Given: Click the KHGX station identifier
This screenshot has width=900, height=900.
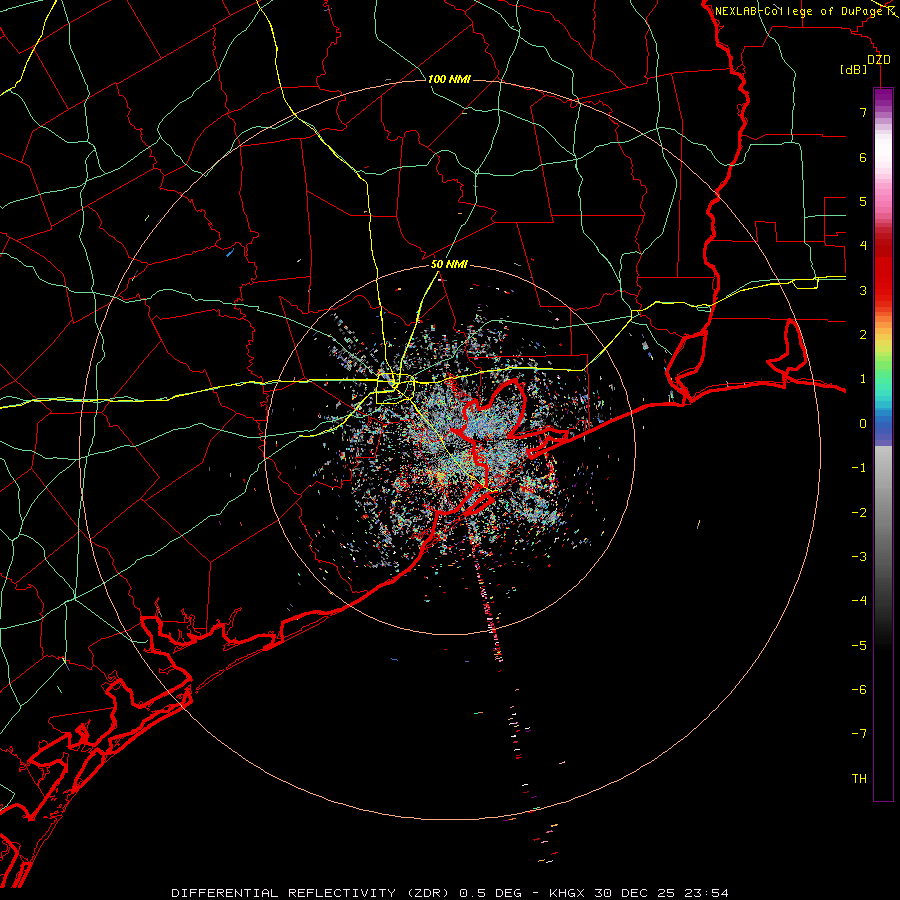Looking at the screenshot, I should pyautogui.click(x=567, y=893).
